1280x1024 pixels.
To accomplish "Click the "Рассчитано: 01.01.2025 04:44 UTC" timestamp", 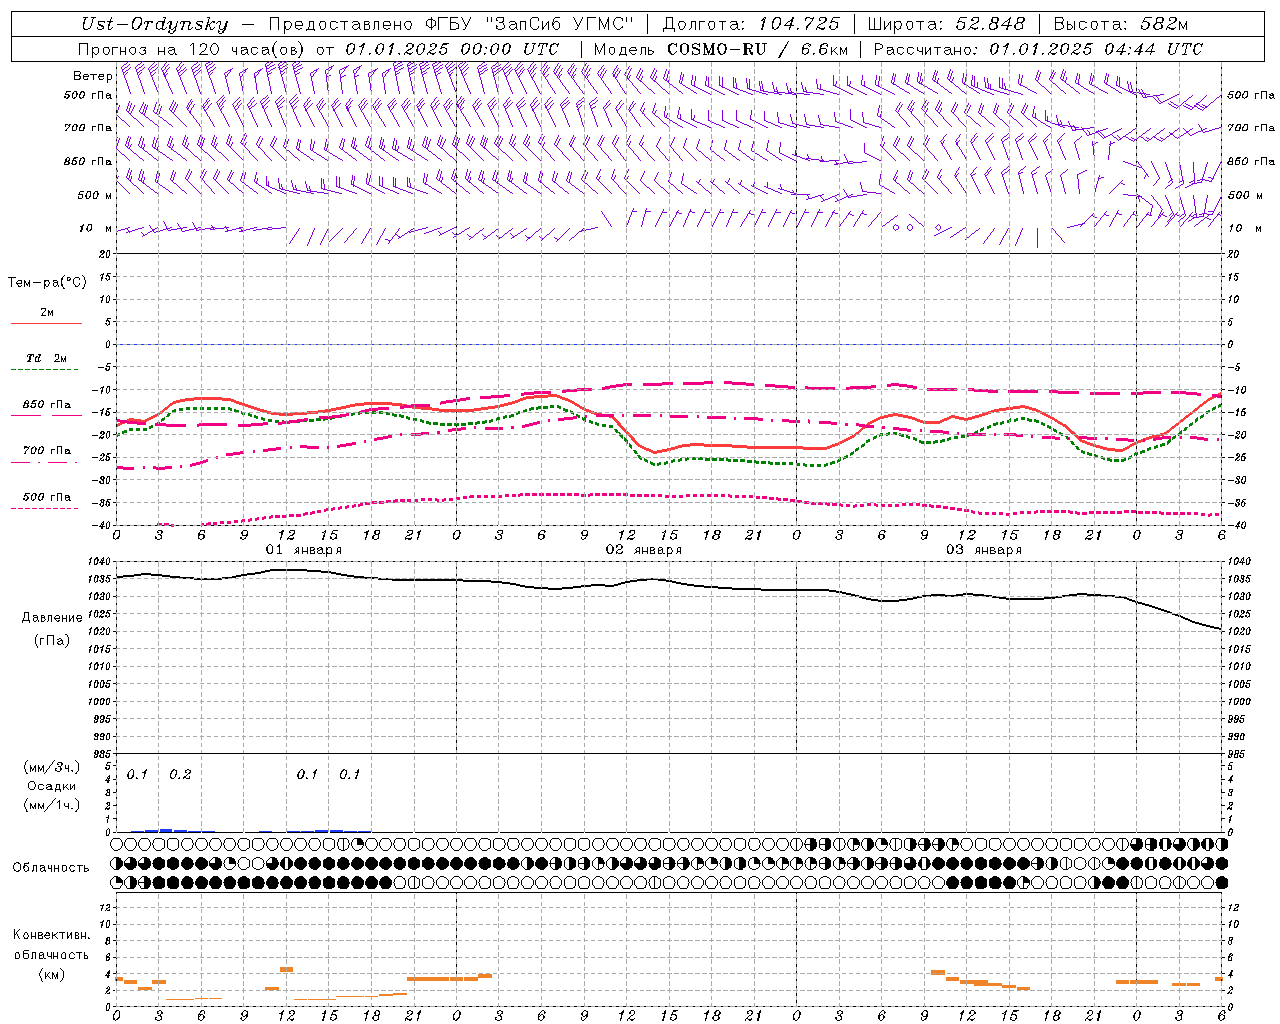I will click(1038, 48).
